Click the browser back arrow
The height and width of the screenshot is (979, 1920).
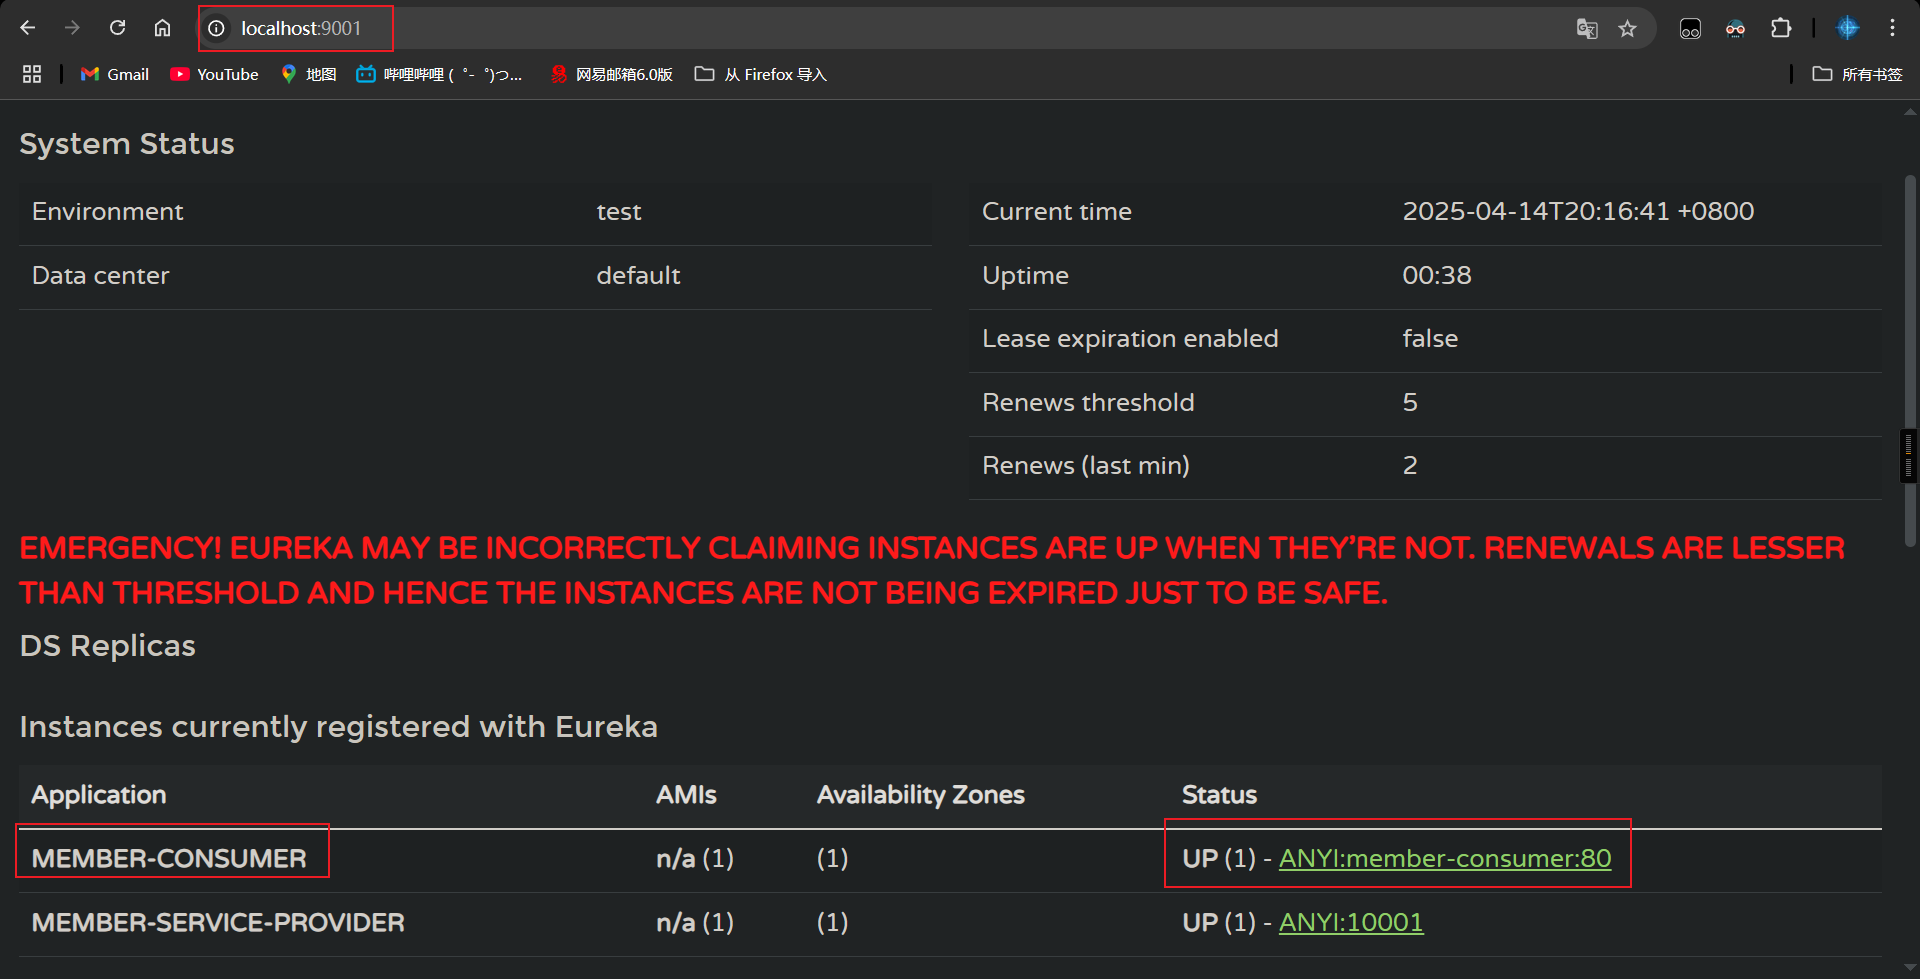[28, 28]
